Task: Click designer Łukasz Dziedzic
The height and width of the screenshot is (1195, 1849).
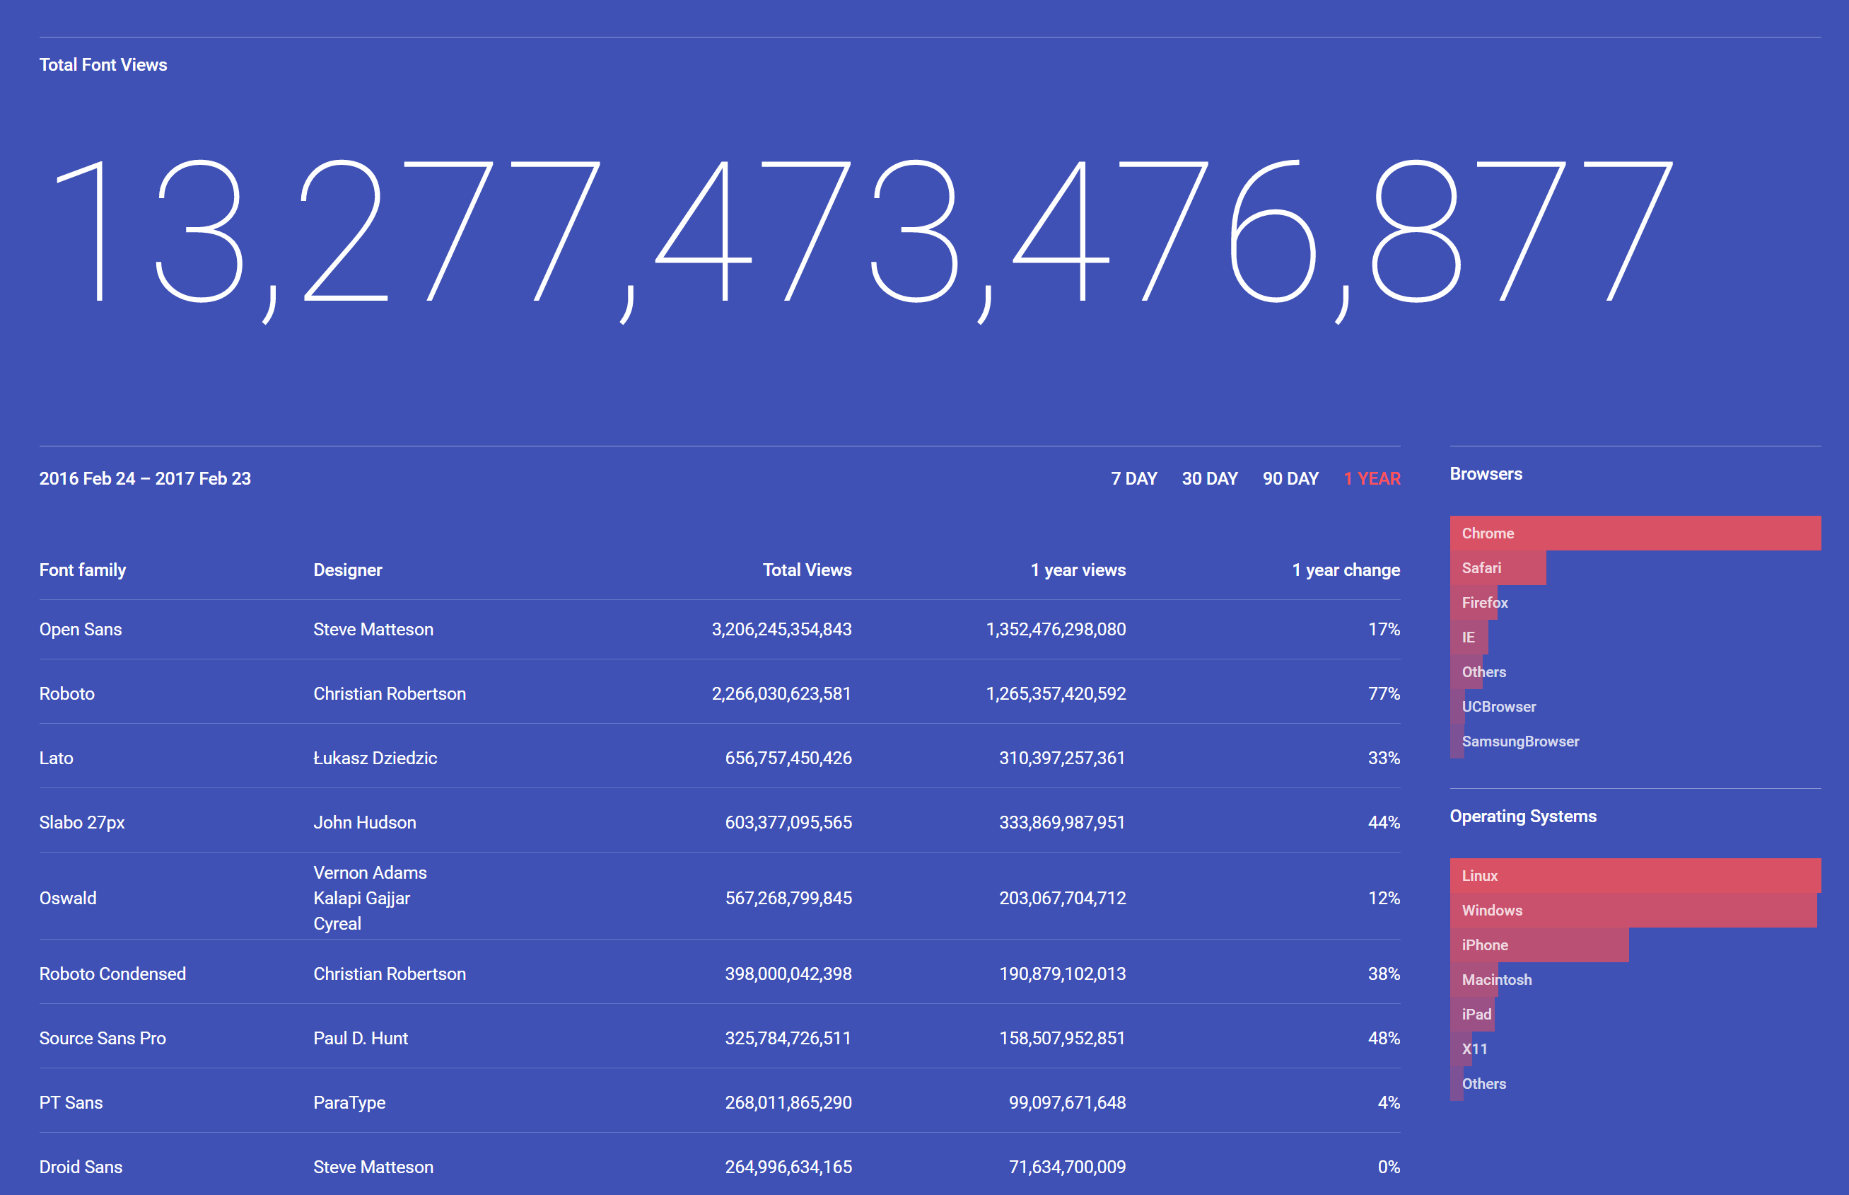Action: point(375,758)
